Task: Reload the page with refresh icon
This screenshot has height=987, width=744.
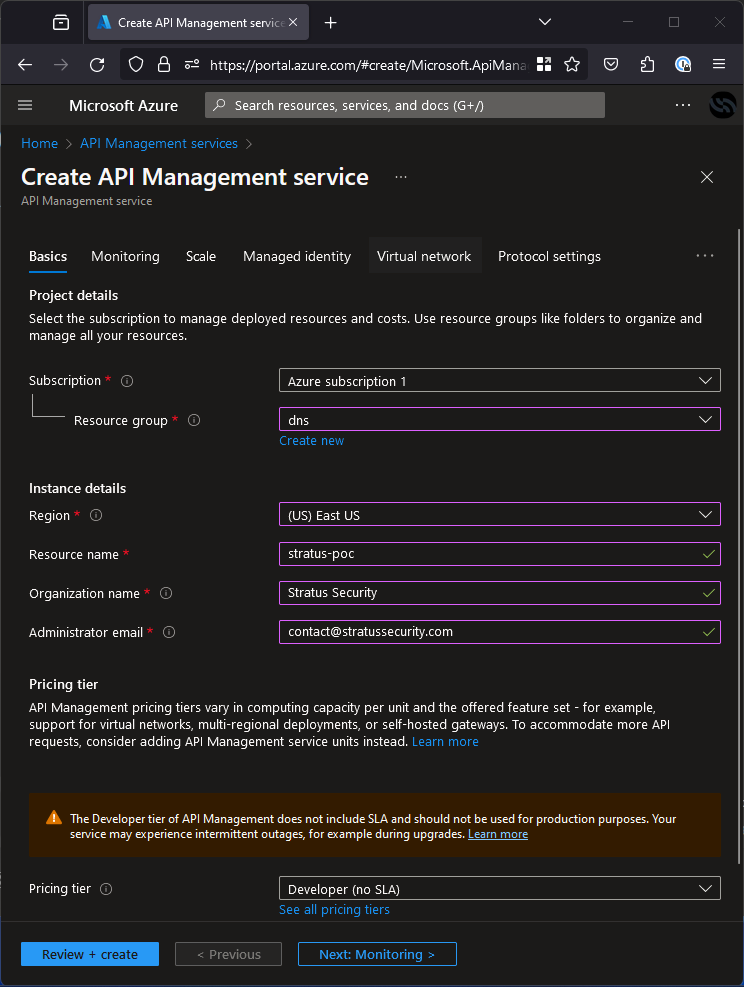Action: pos(97,64)
